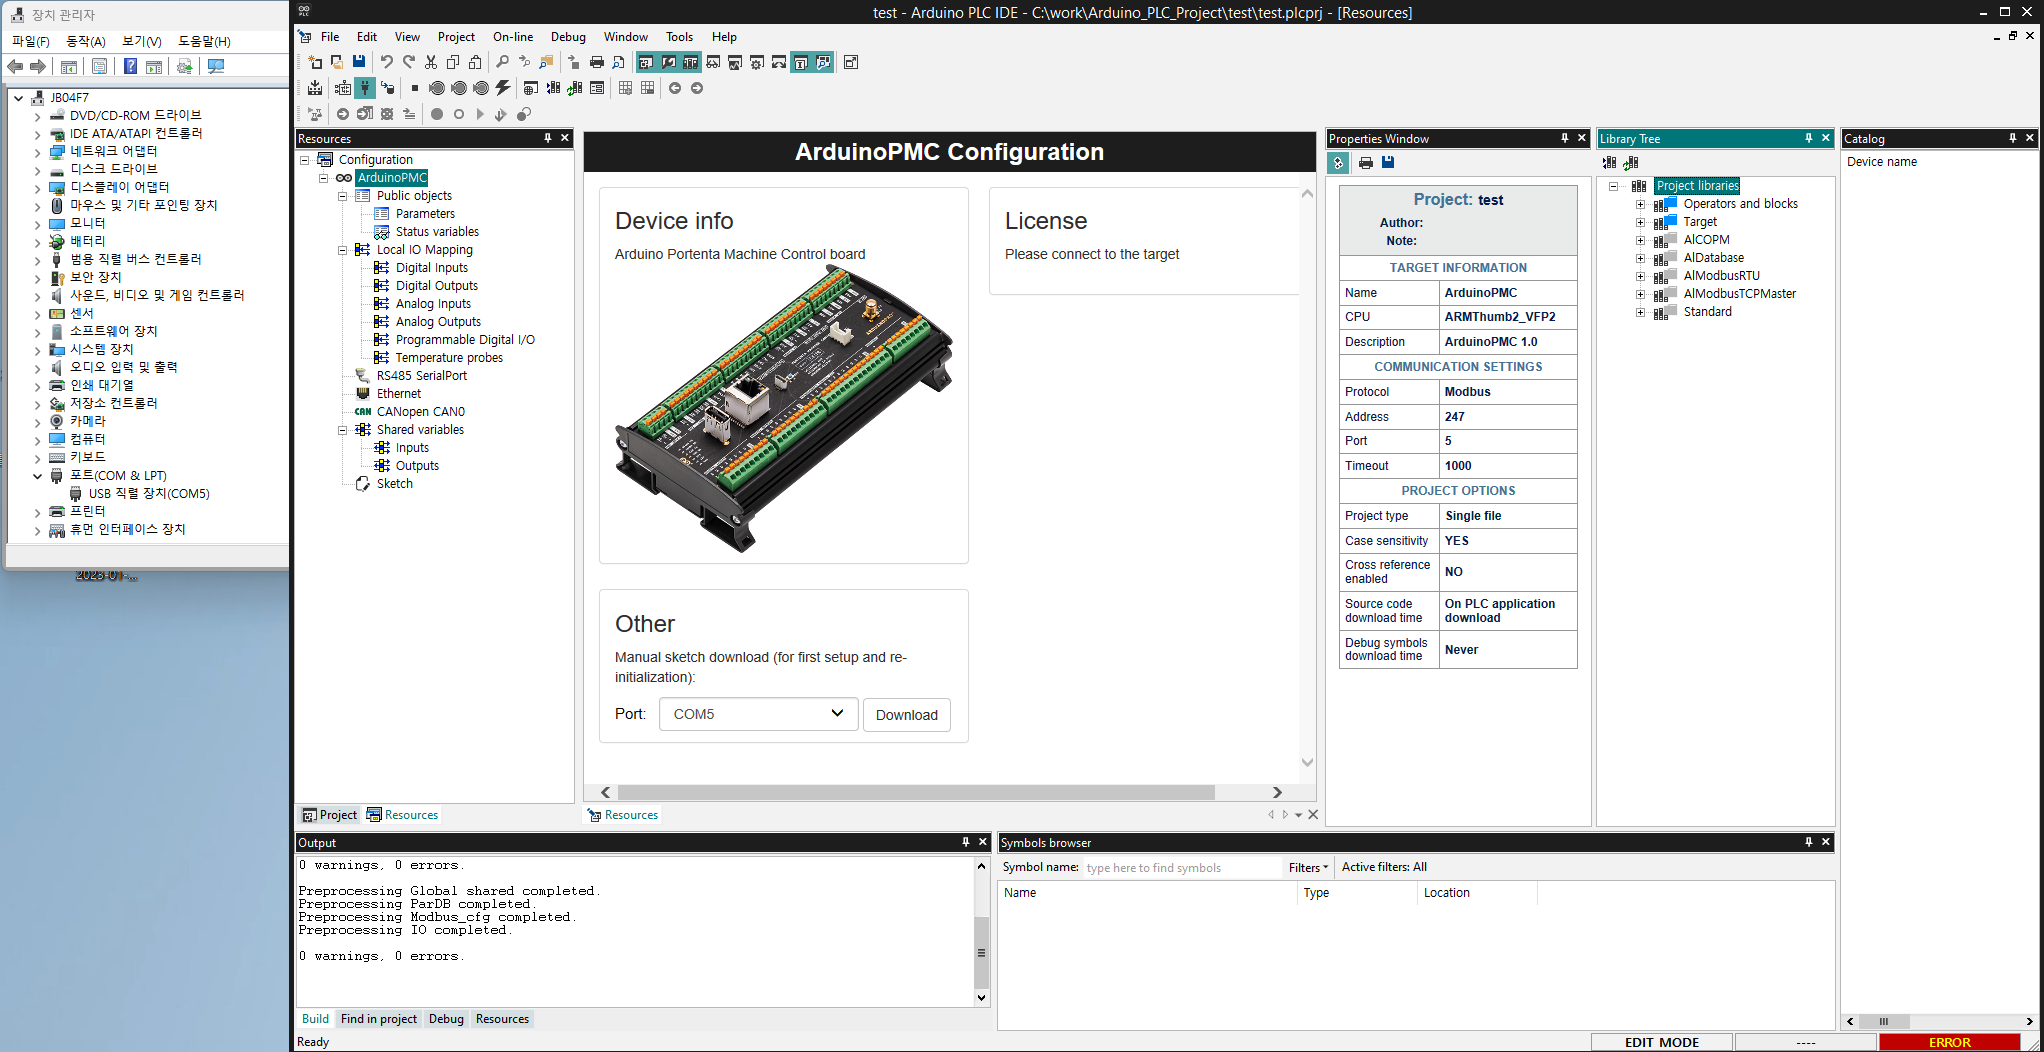Collapse the Shared variables node

[x=343, y=430]
